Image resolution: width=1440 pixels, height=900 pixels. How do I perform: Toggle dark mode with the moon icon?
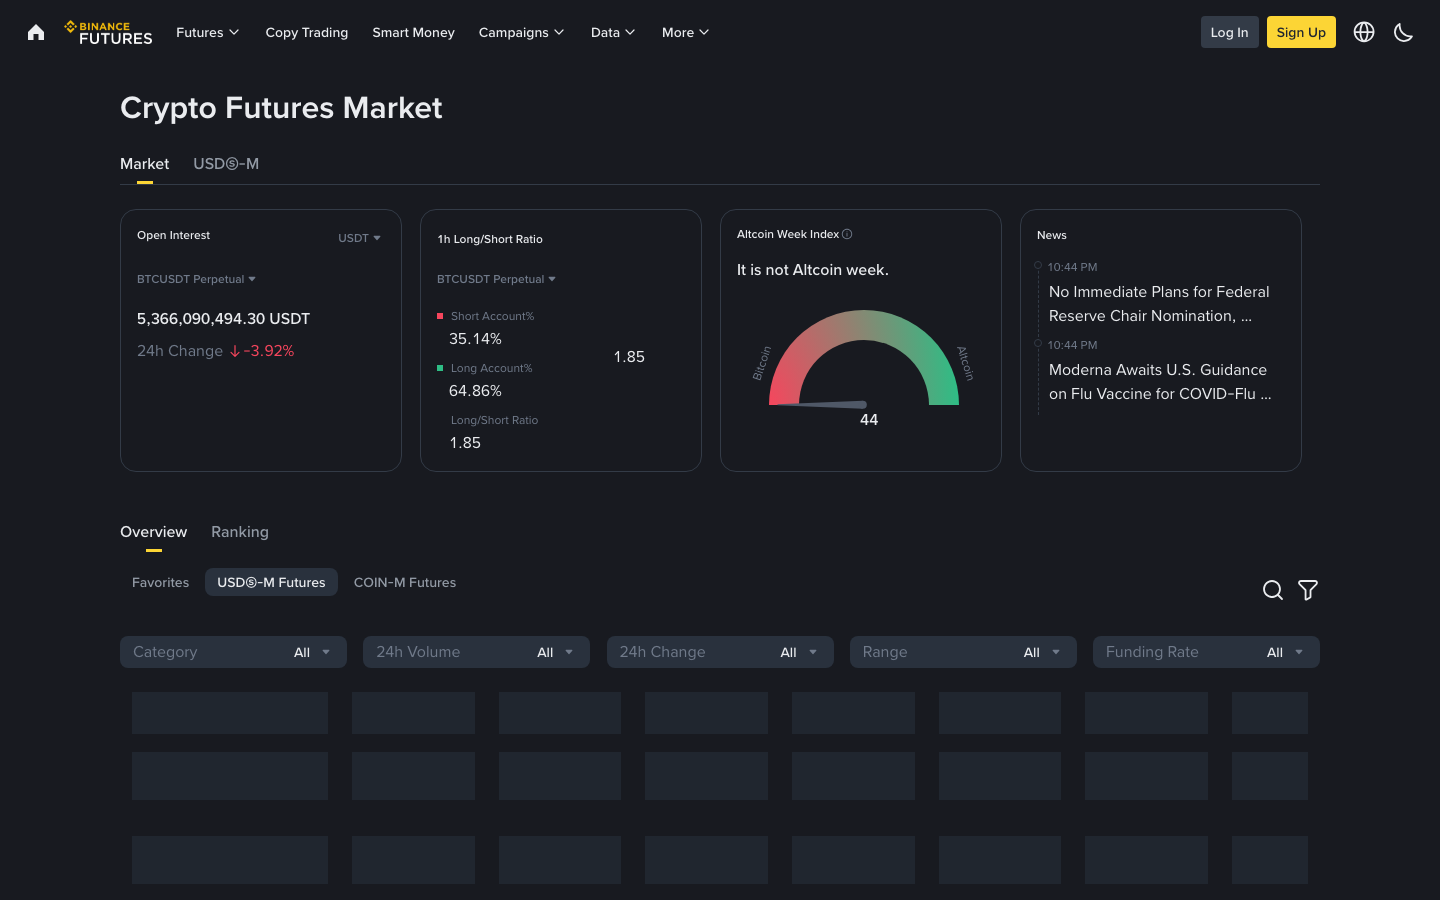pyautogui.click(x=1403, y=32)
